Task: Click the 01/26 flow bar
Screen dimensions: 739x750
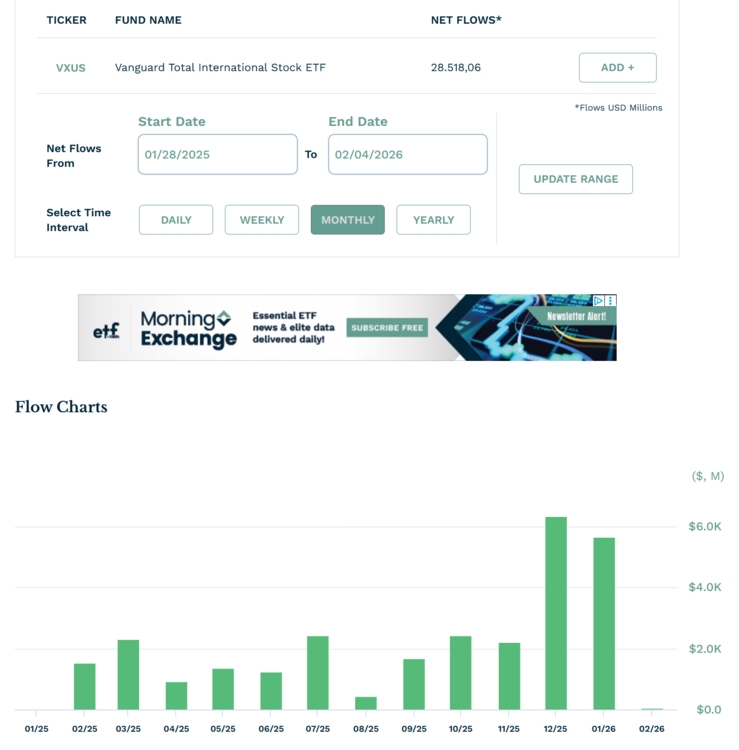Action: 604,624
